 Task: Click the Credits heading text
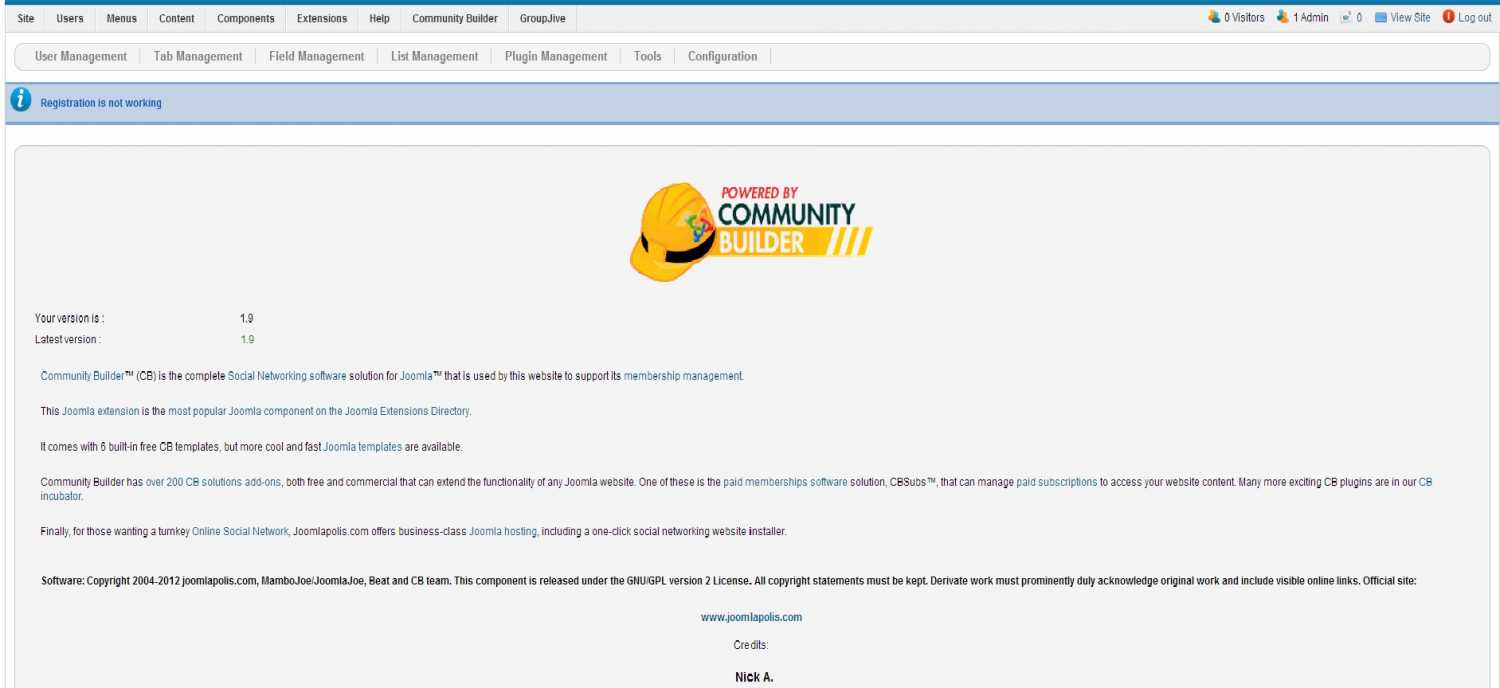pos(751,645)
